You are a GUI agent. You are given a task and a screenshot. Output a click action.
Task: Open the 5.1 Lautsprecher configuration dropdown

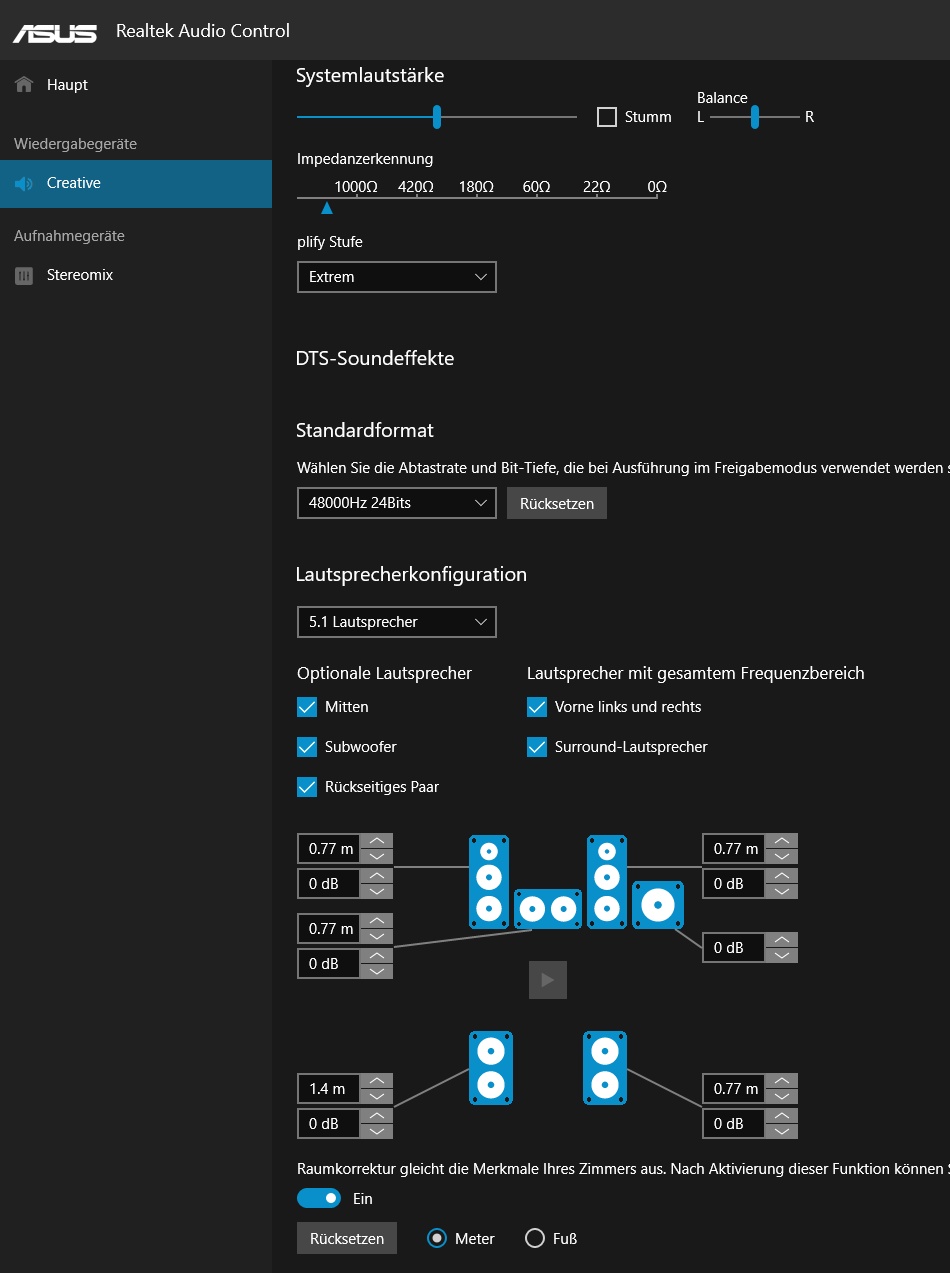click(396, 621)
